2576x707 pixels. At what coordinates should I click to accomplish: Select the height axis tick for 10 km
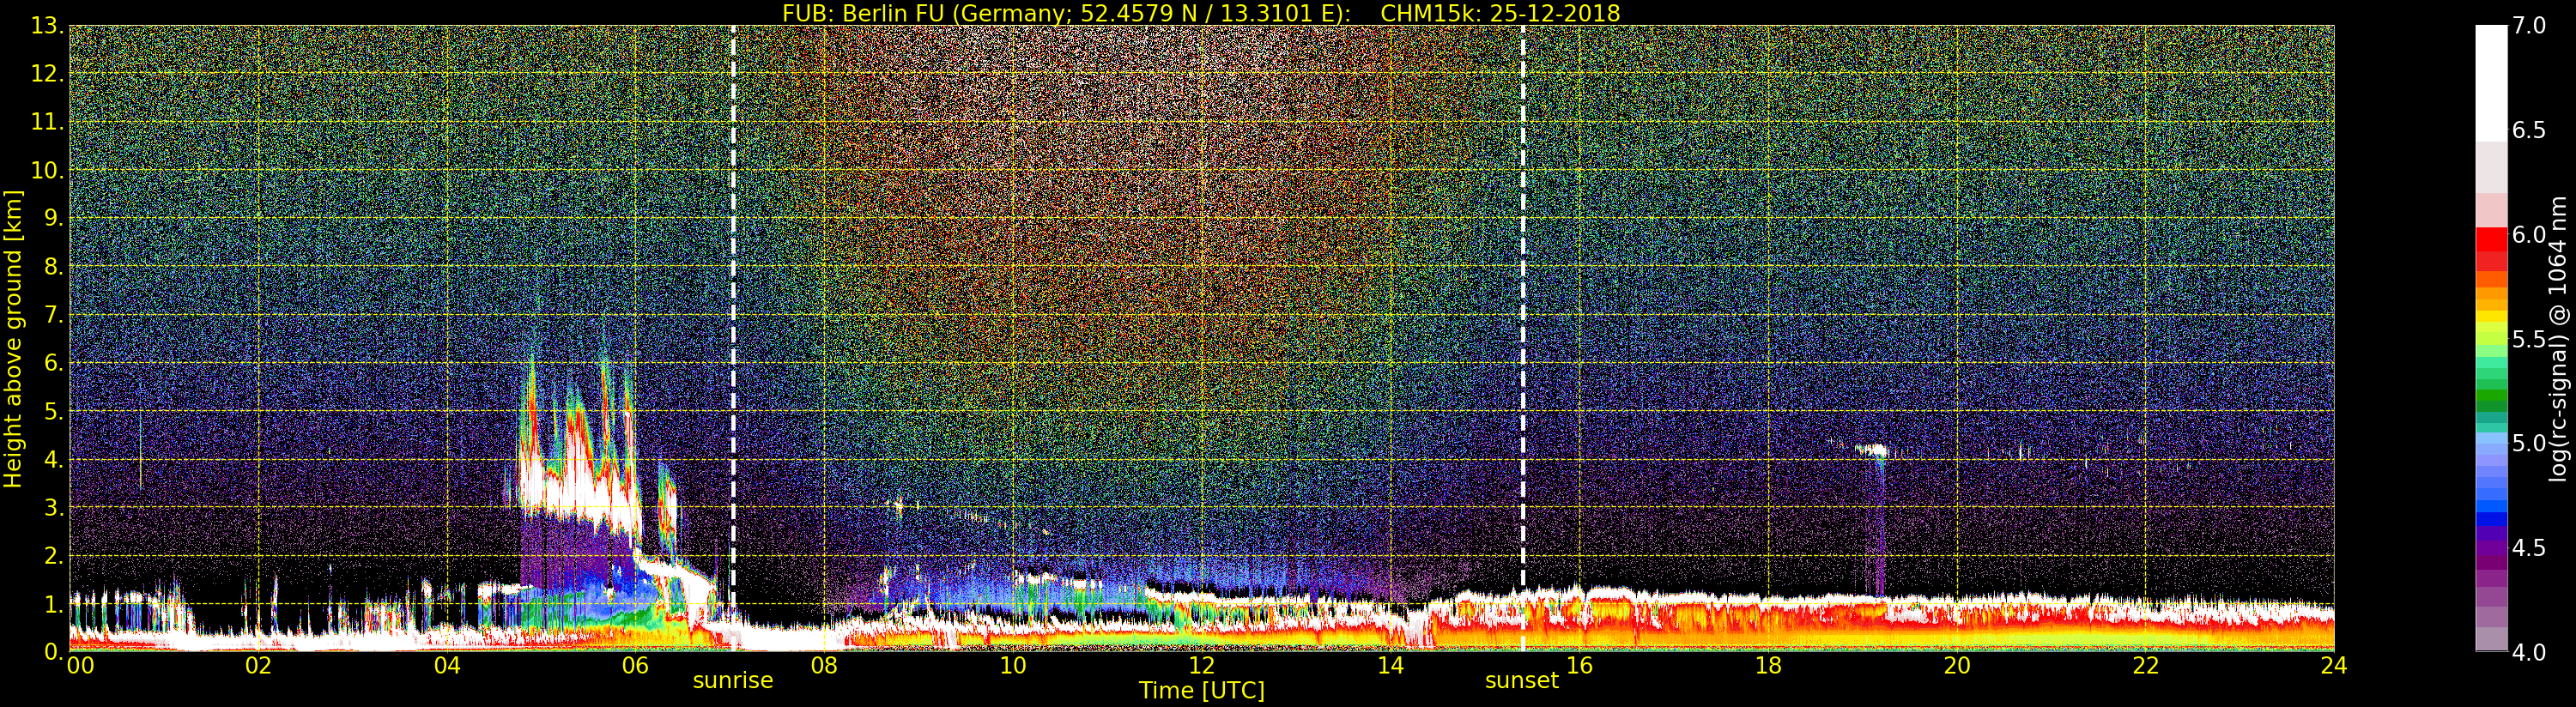click(x=46, y=170)
